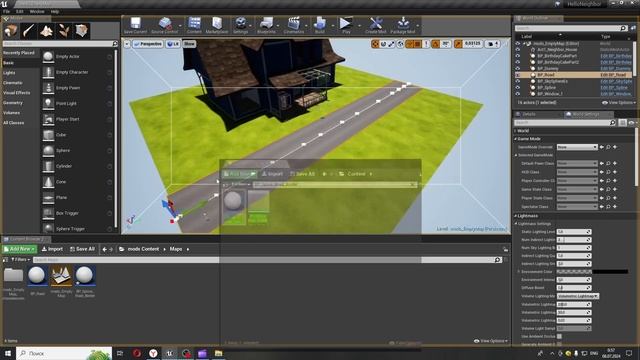
Task: Open the Windows Start menu
Action: point(8,353)
